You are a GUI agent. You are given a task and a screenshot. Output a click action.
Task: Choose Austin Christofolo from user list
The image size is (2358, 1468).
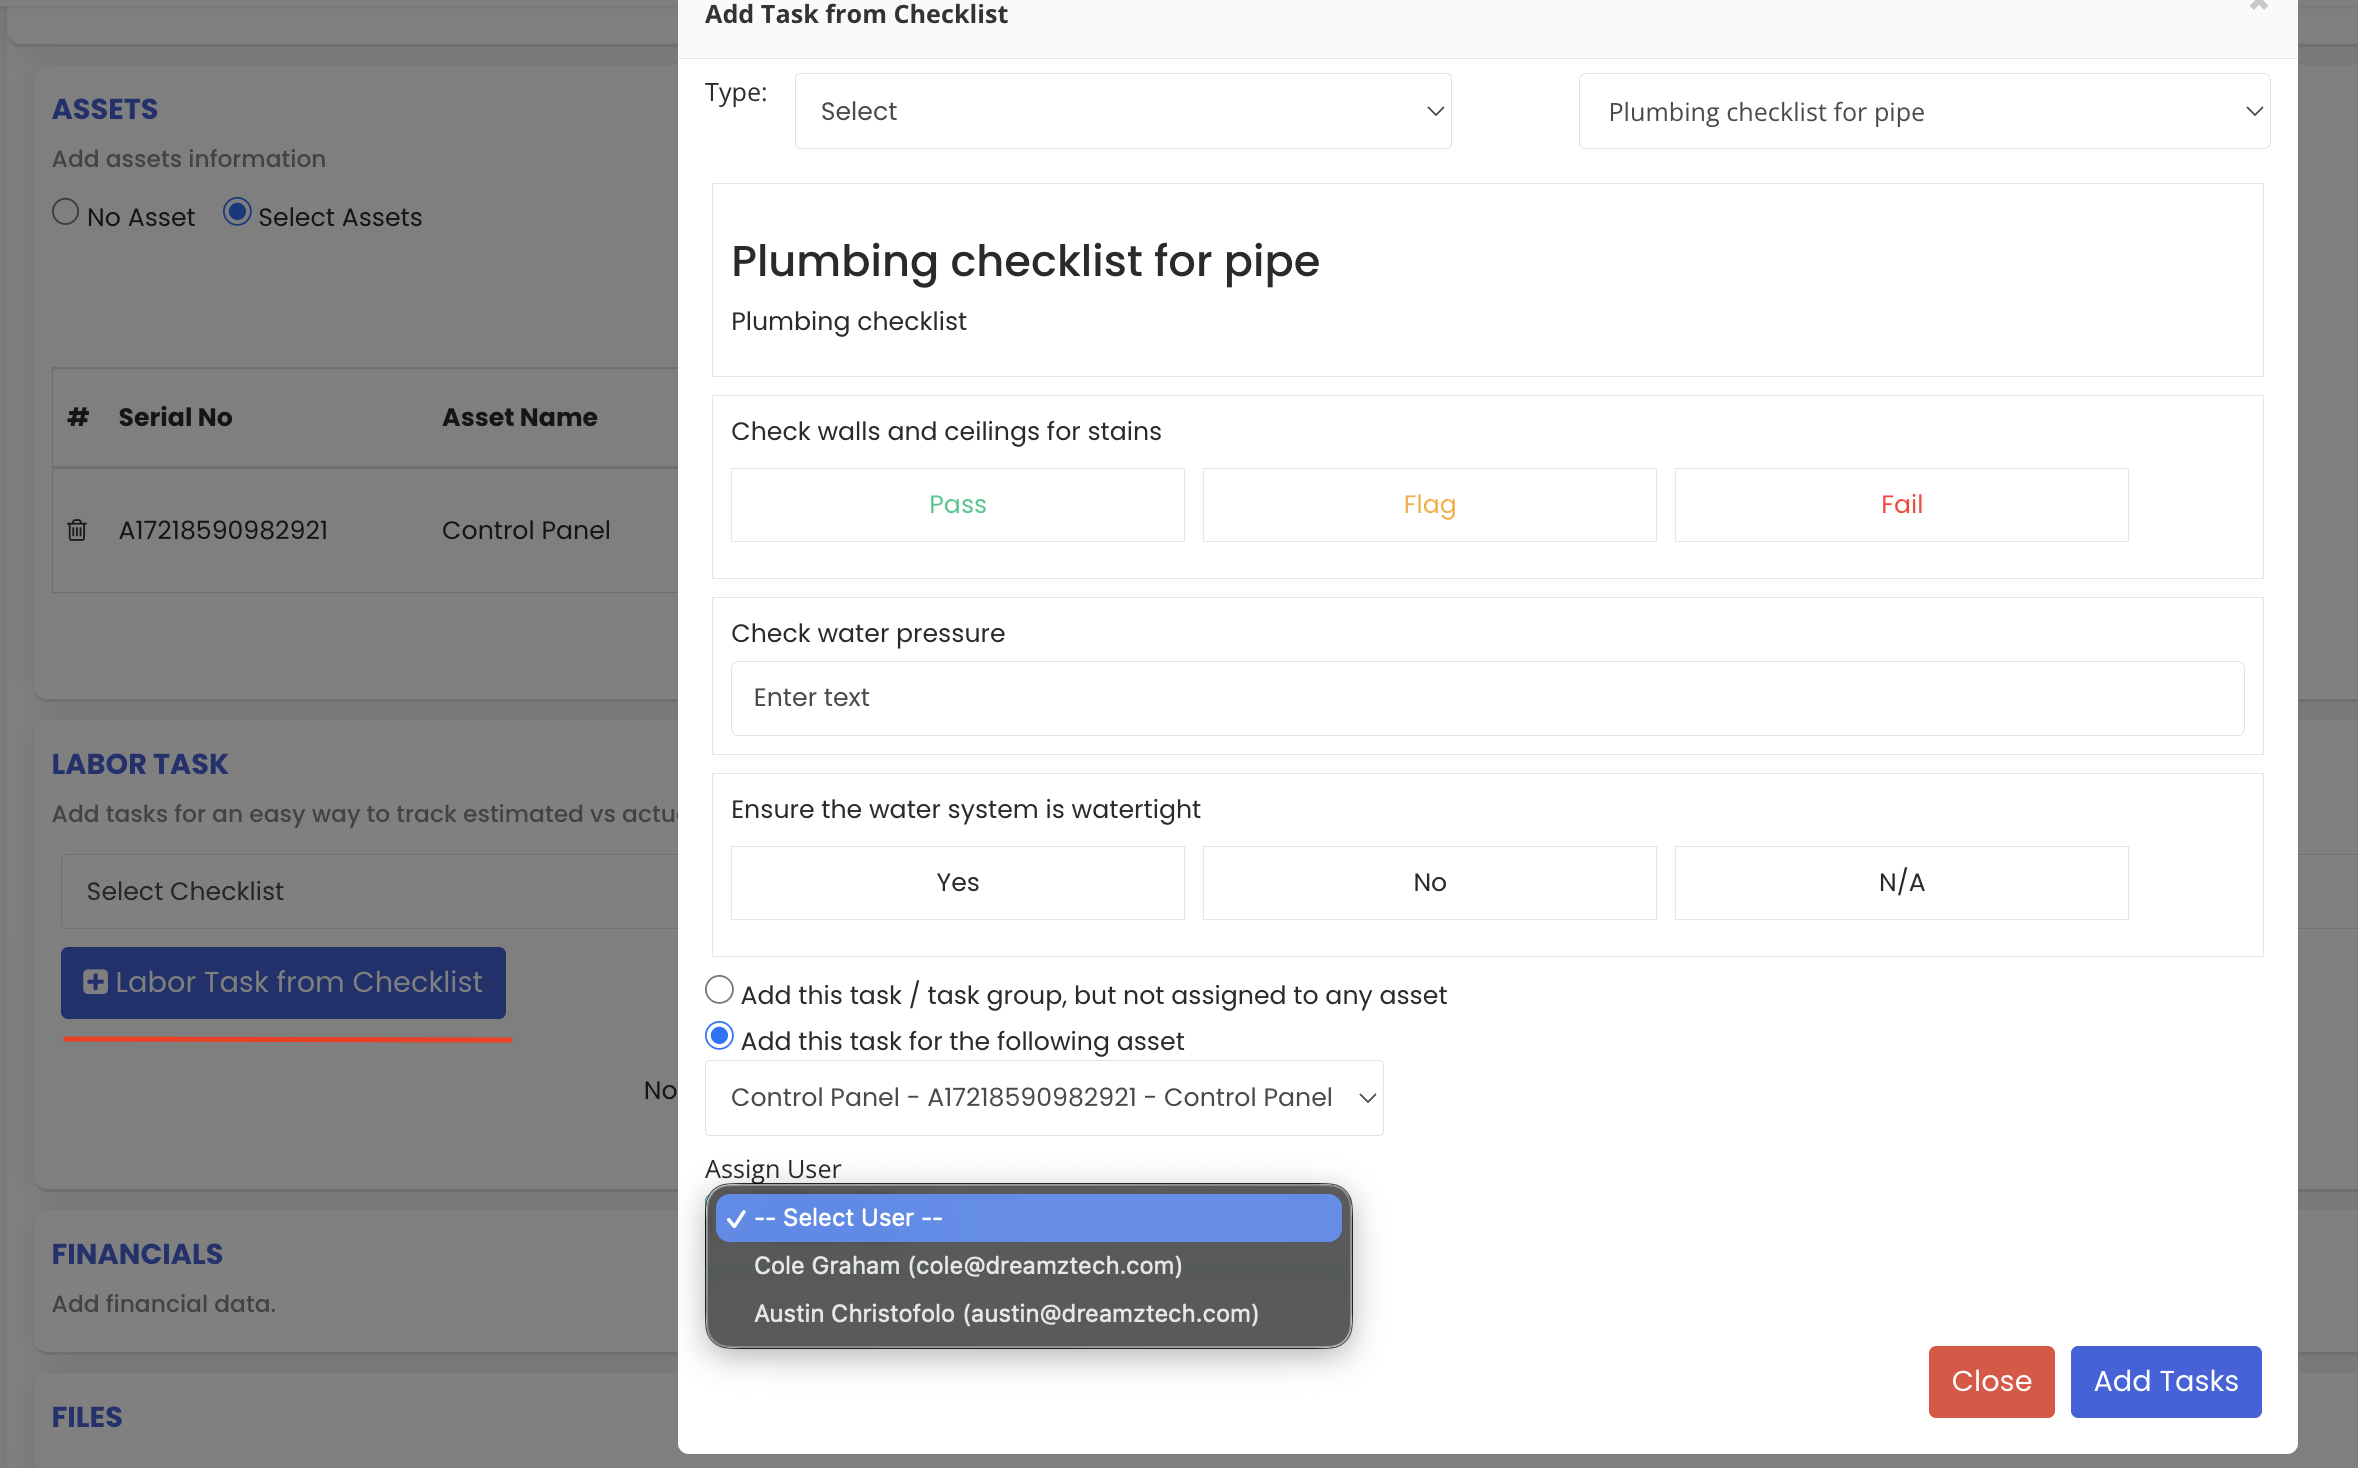(1005, 1314)
